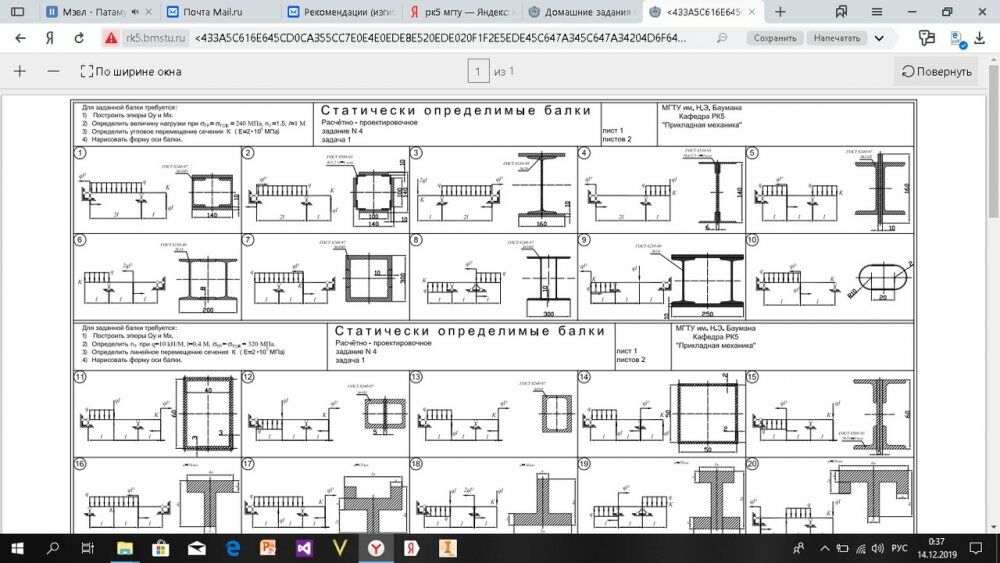Open the People icon in system tray
Viewport: 1000px width, 563px height.
[x=798, y=548]
